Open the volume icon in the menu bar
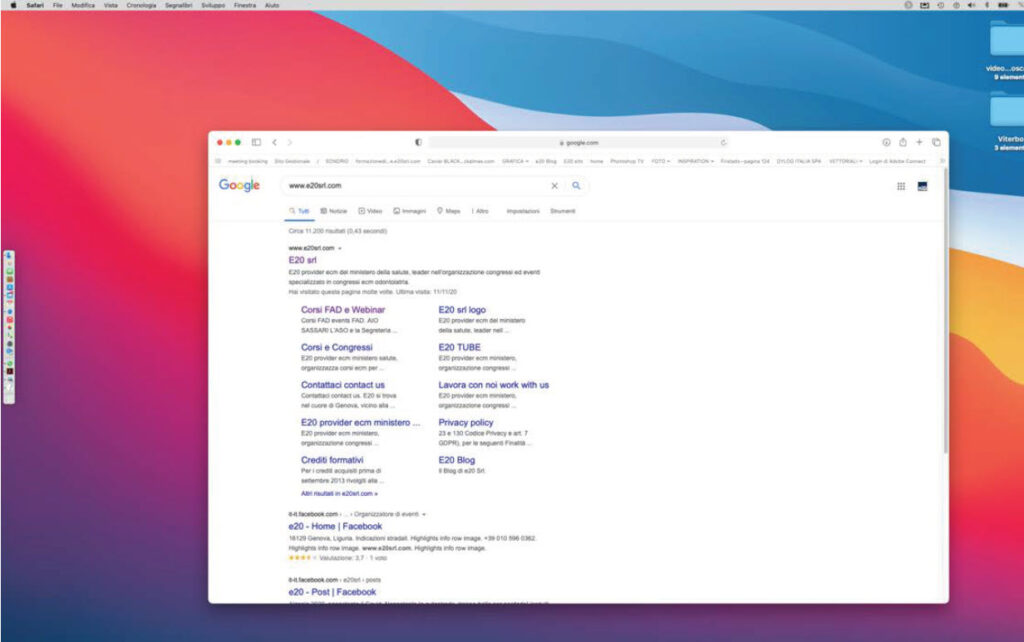This screenshot has height=642, width=1024. coord(971,5)
